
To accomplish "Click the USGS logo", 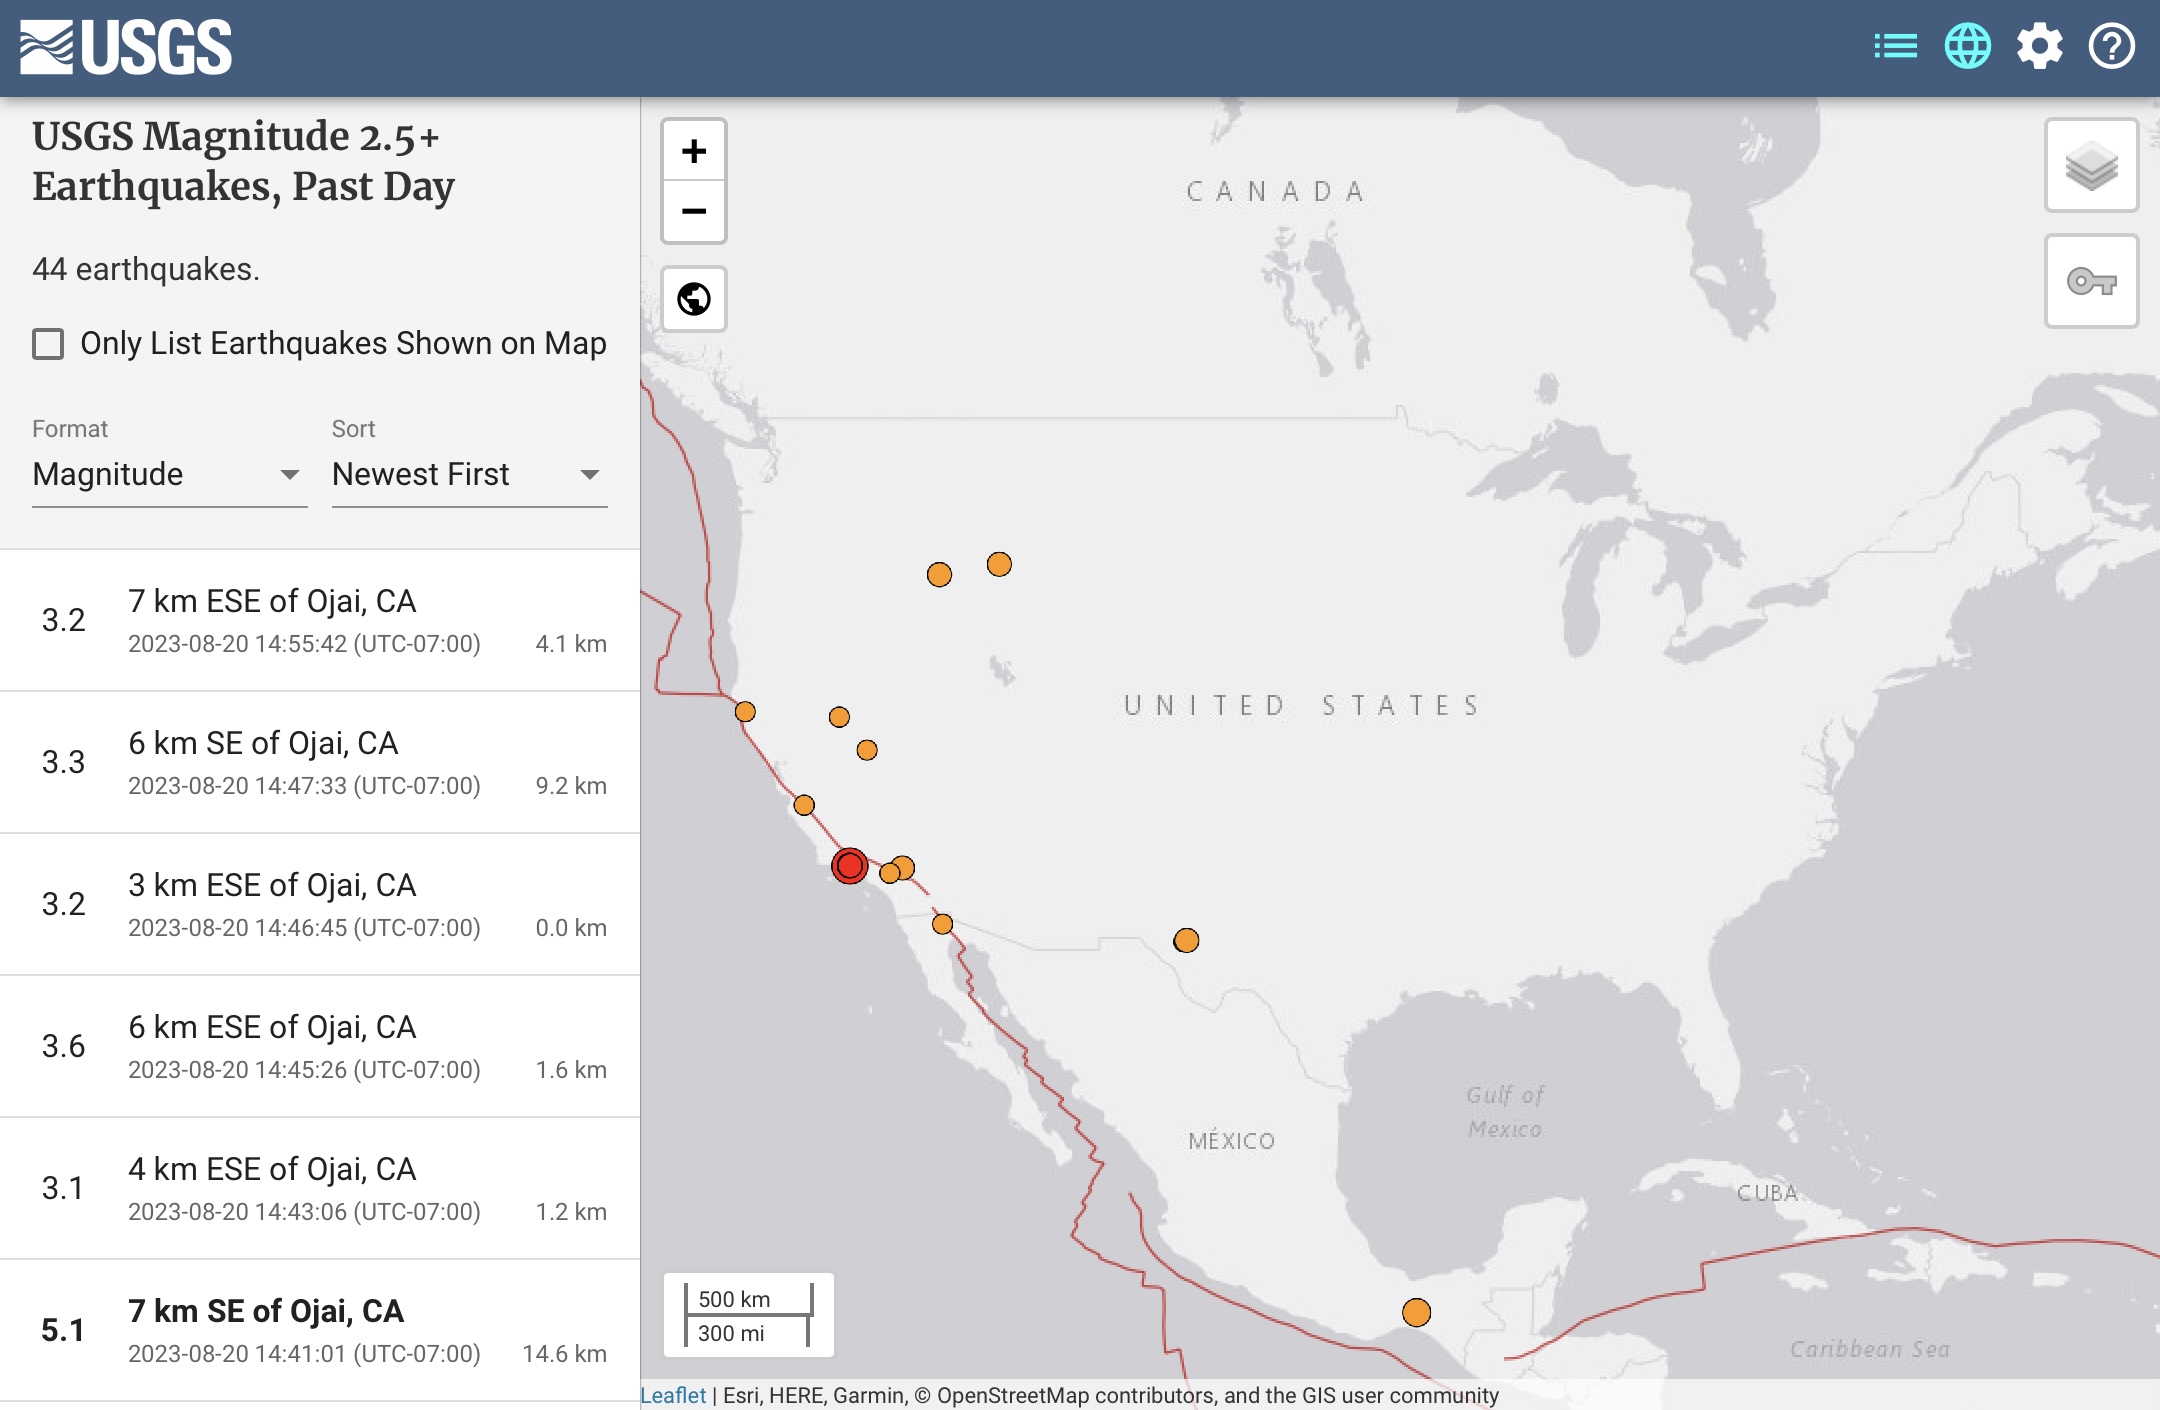I will 126,47.
